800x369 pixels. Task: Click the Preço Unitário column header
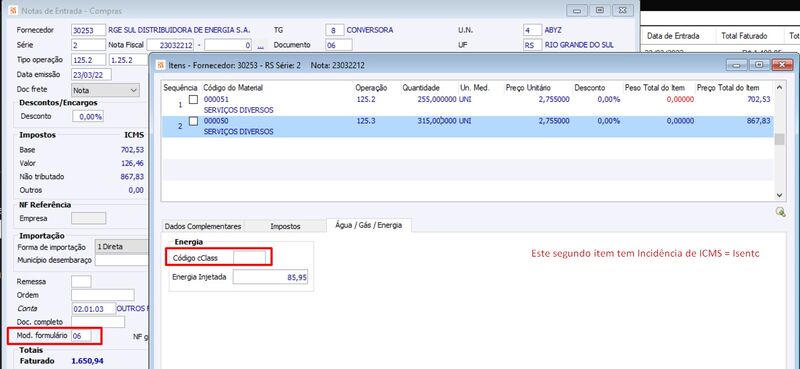(528, 88)
